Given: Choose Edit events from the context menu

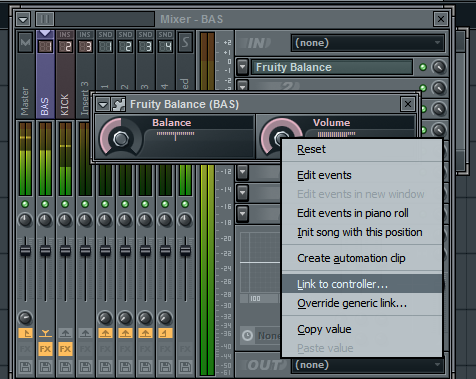Looking at the screenshot, I should [x=362, y=175].
